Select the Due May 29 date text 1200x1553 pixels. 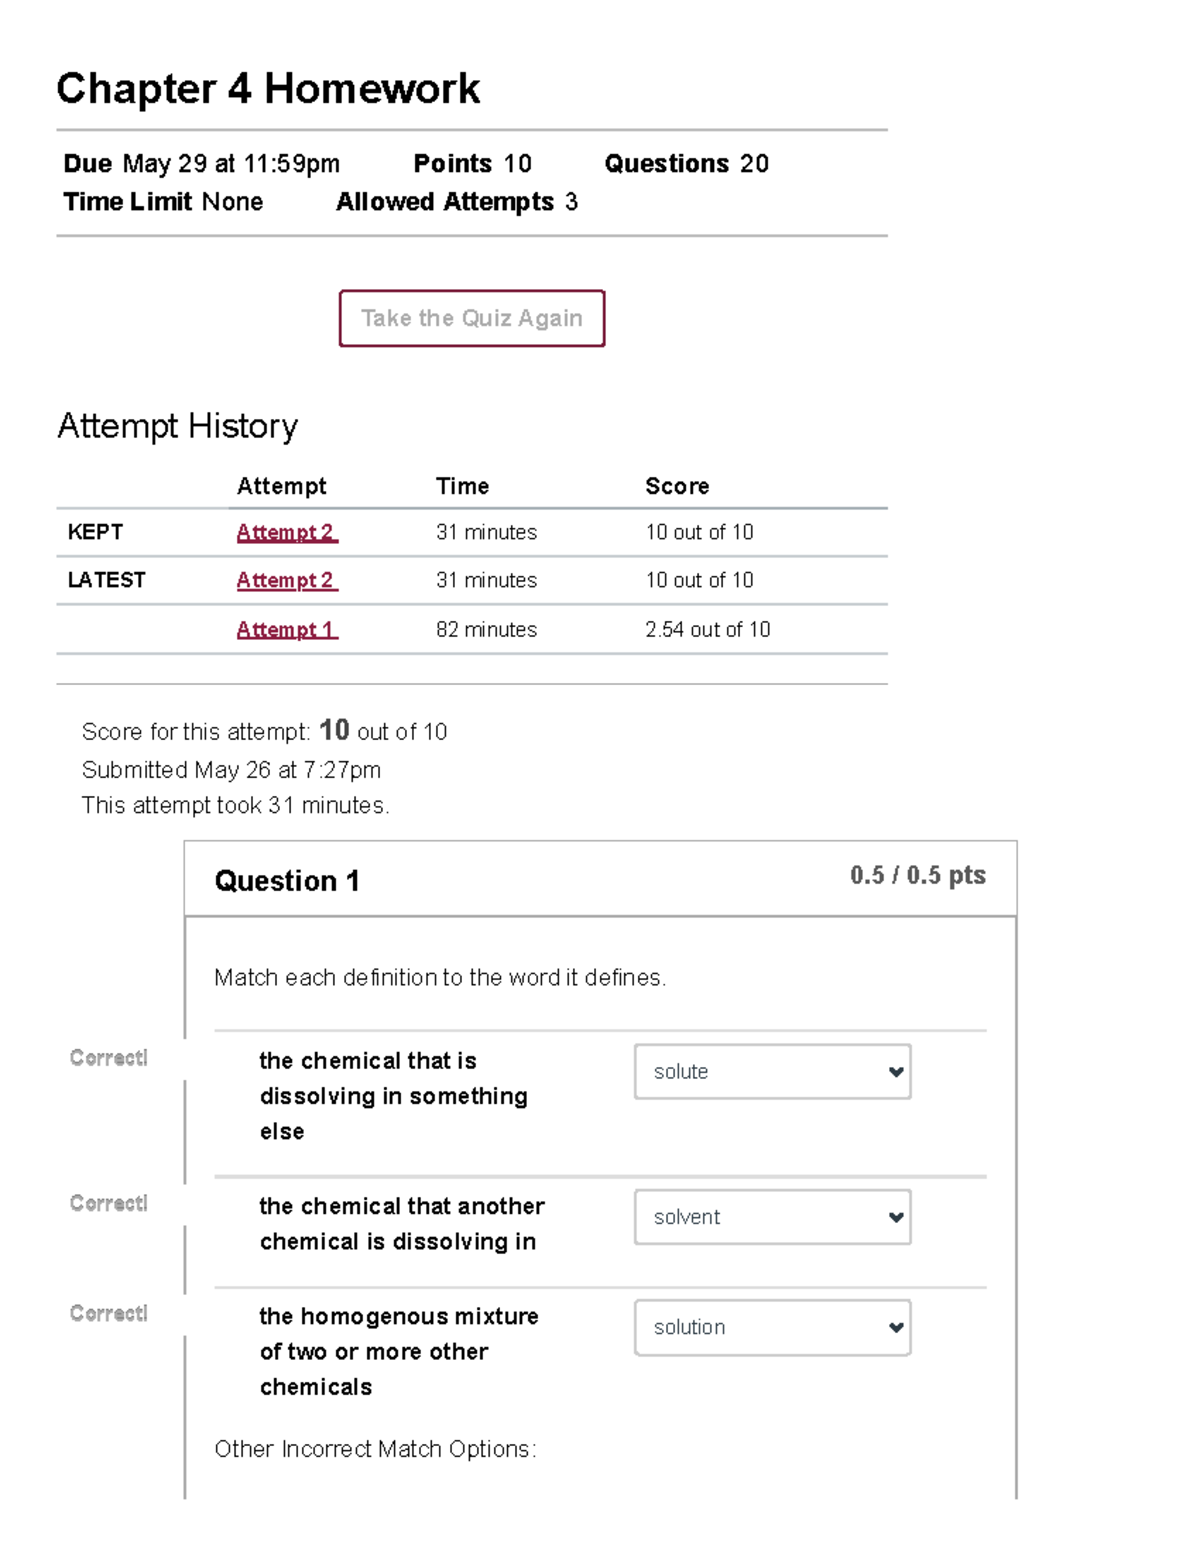[200, 163]
